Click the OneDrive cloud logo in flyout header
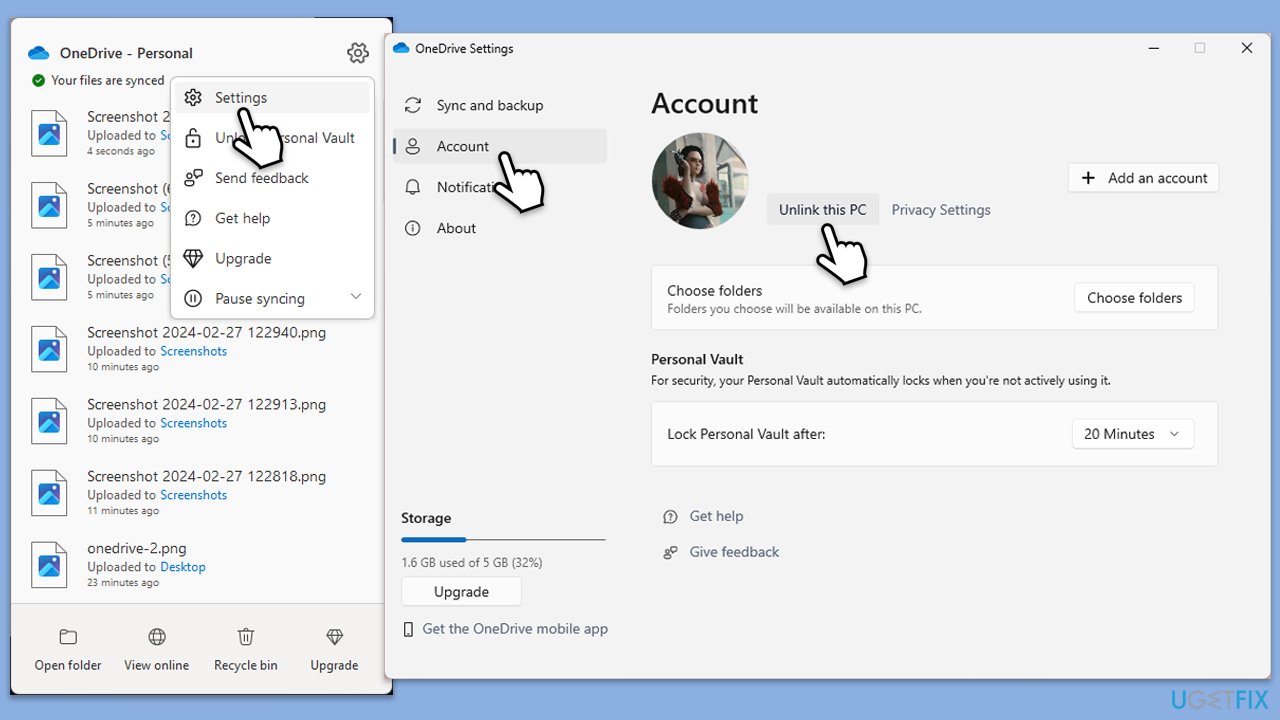This screenshot has height=720, width=1280. pos(39,53)
